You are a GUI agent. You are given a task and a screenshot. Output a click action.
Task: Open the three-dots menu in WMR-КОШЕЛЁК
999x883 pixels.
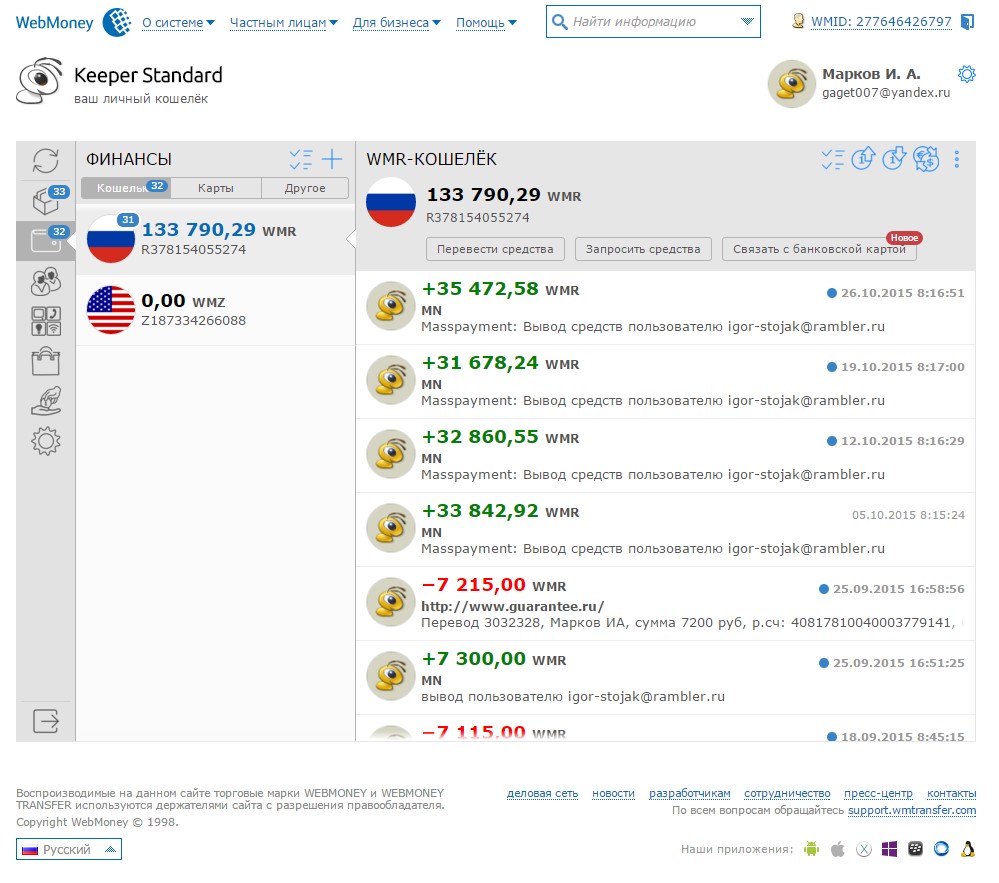point(956,159)
